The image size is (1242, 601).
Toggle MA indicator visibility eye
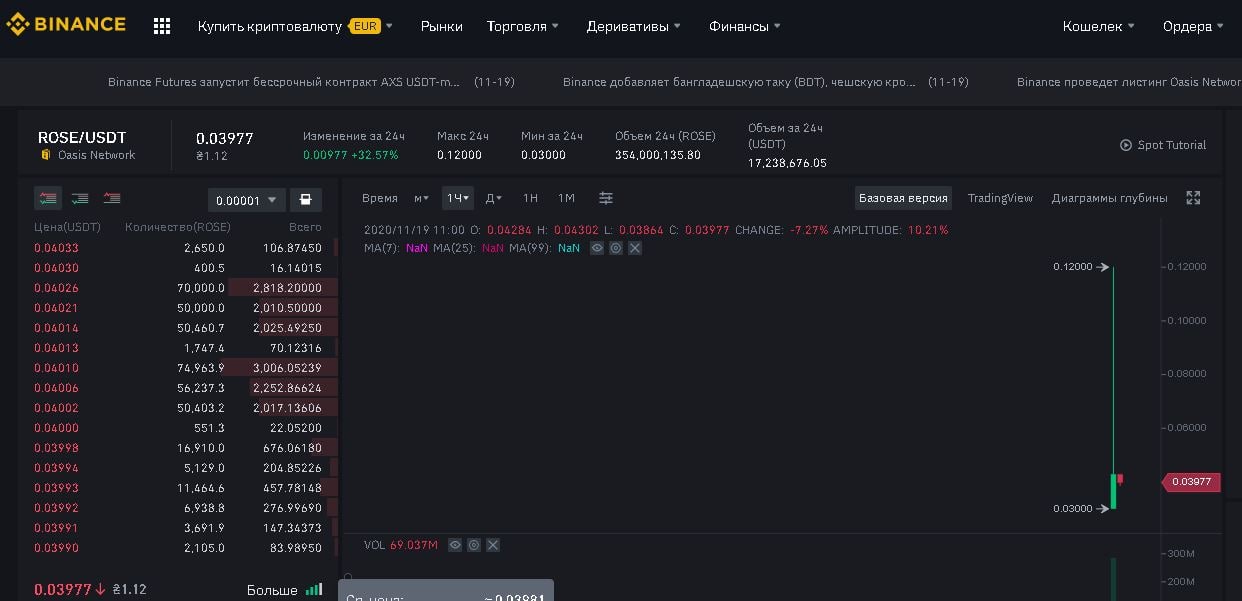tap(597, 248)
